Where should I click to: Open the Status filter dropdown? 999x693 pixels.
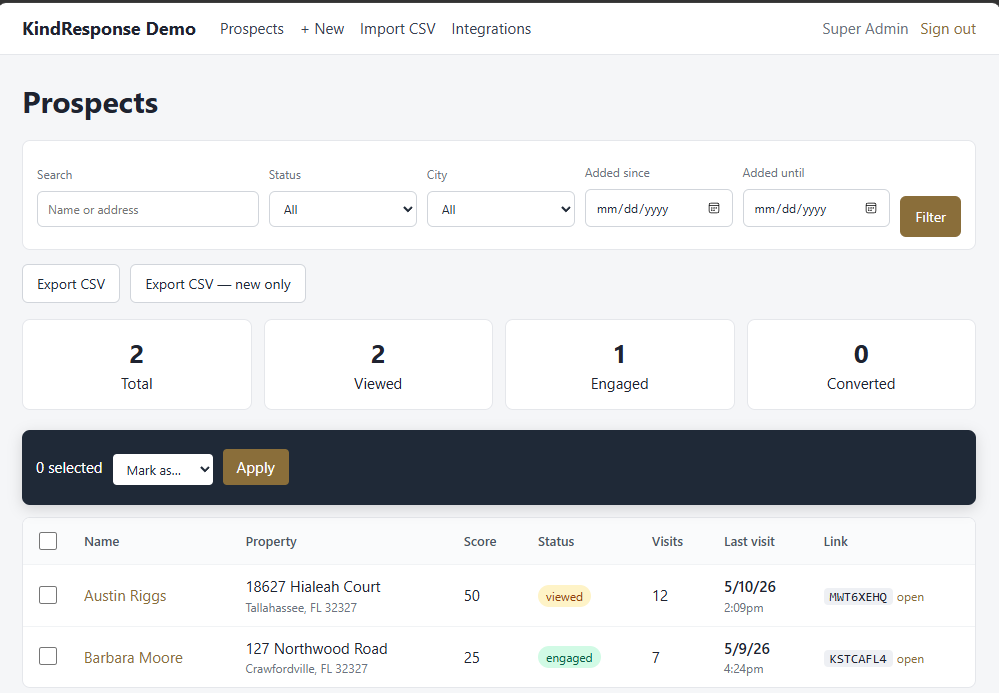pyautogui.click(x=343, y=209)
